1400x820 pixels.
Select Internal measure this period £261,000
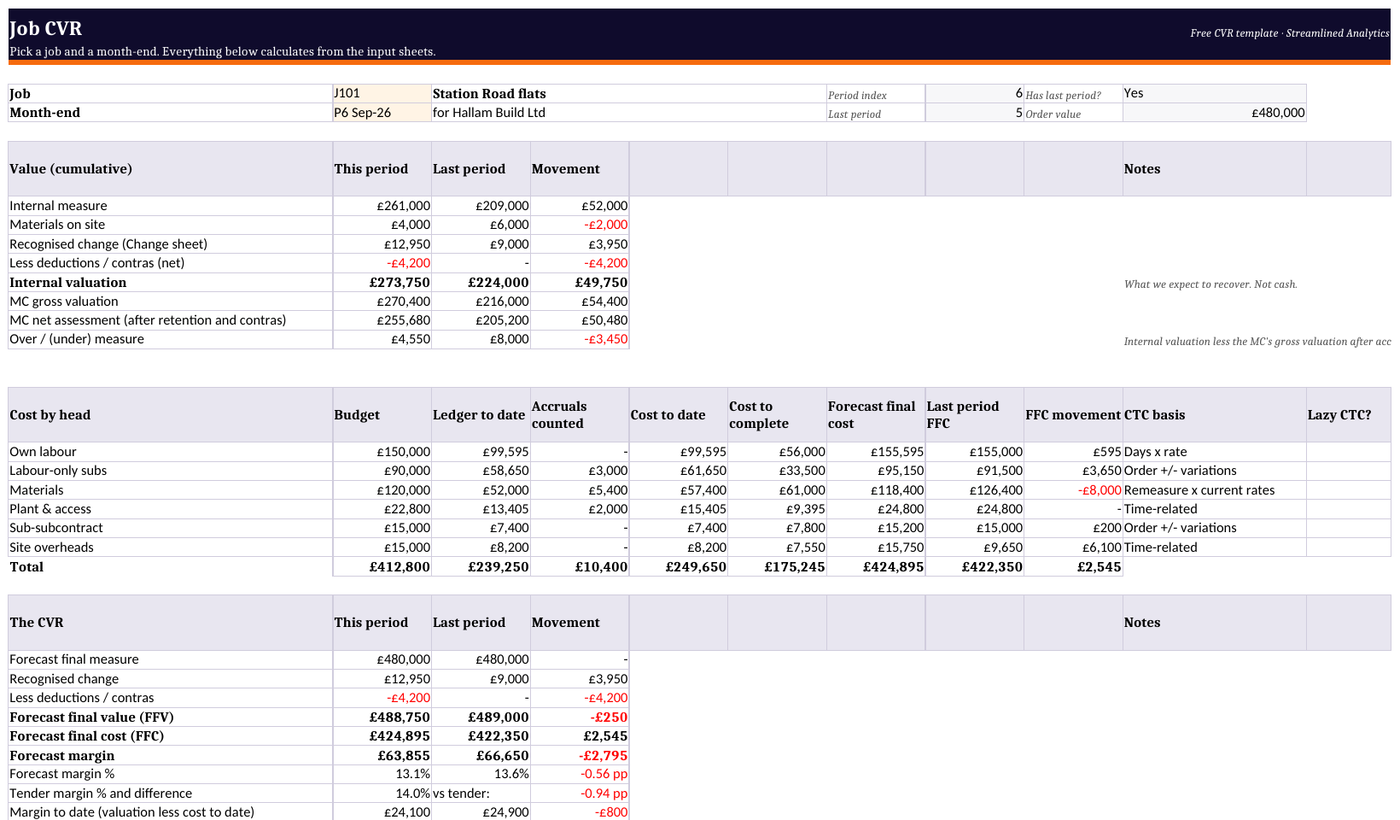pyautogui.click(x=381, y=205)
